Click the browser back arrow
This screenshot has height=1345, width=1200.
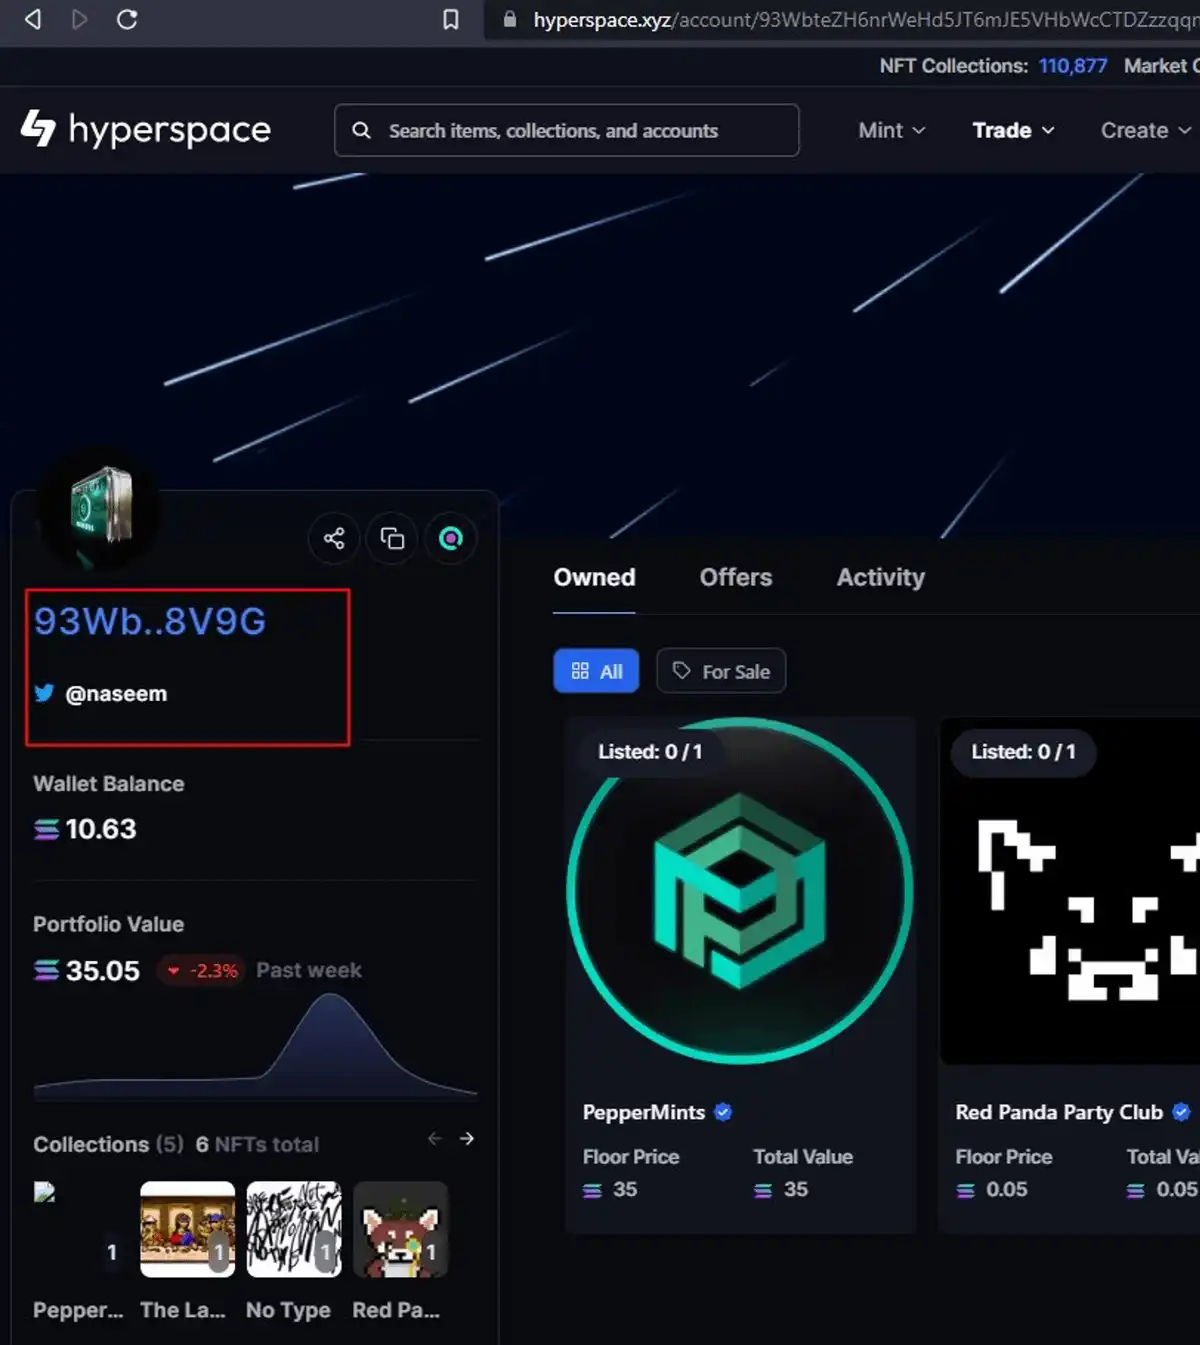pyautogui.click(x=33, y=19)
